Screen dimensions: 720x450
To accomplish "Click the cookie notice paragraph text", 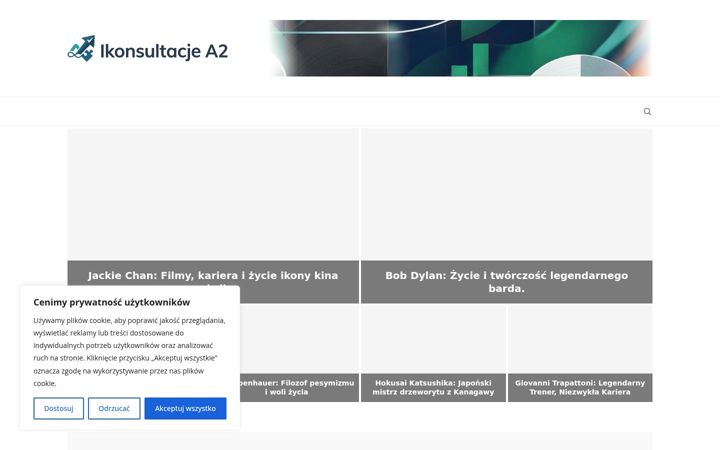I will pyautogui.click(x=129, y=352).
